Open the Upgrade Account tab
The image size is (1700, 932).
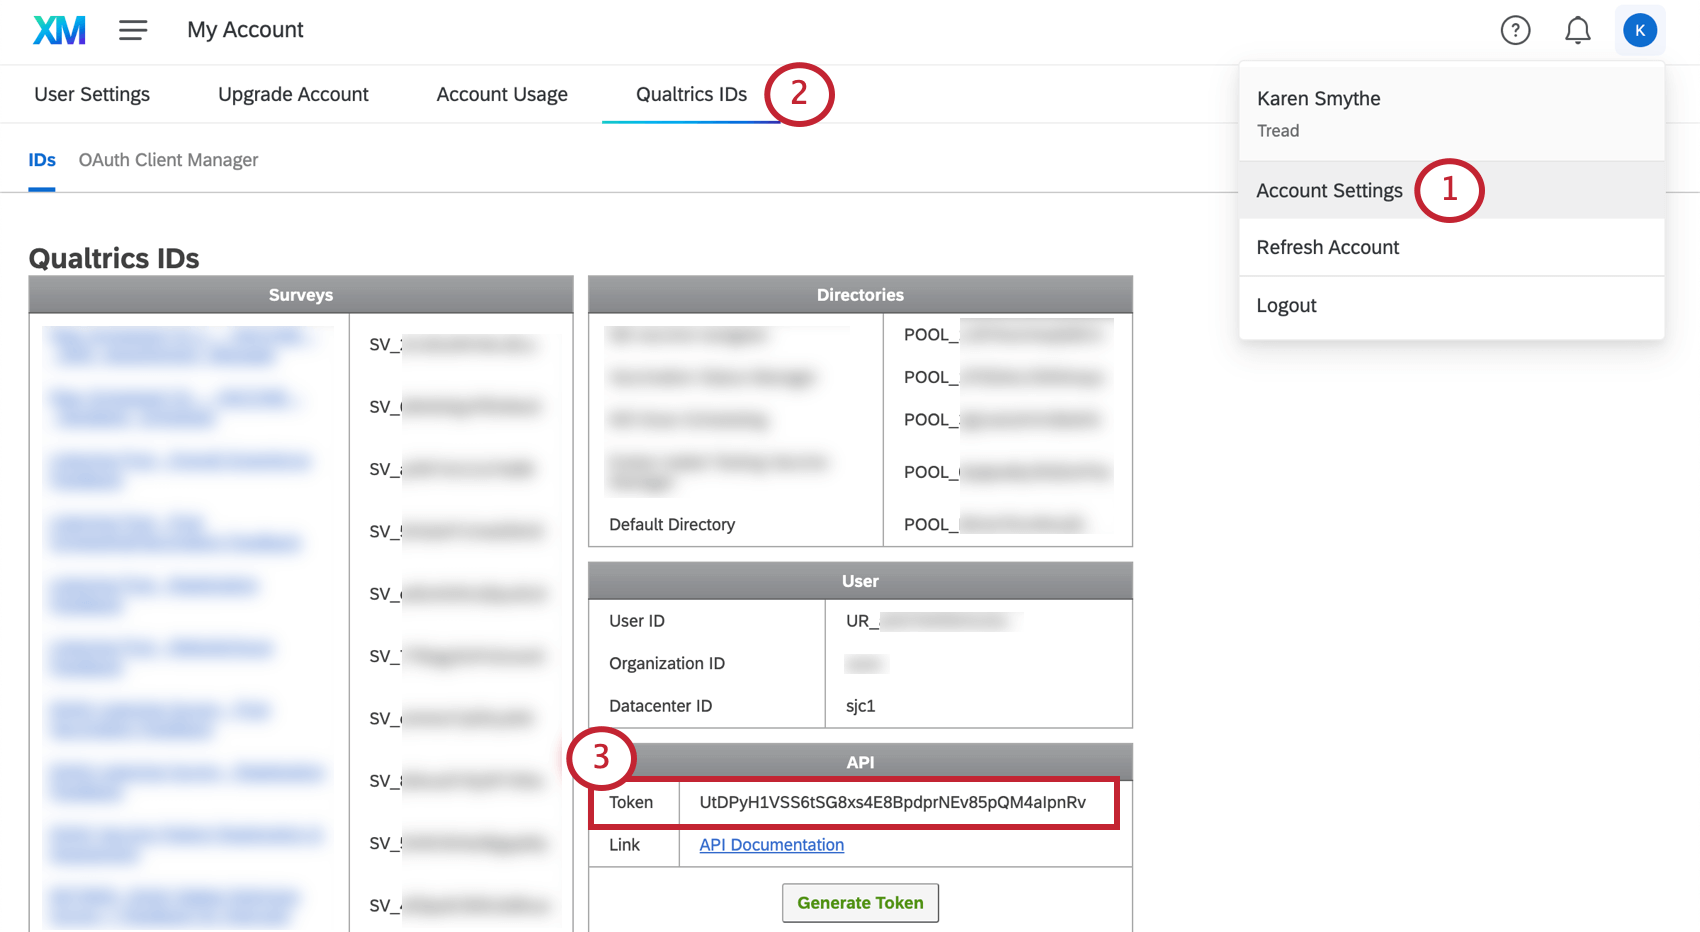293,94
